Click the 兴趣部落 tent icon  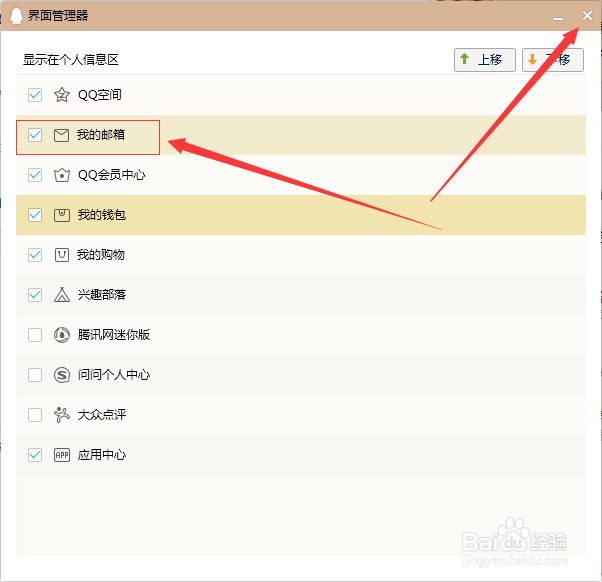61,295
